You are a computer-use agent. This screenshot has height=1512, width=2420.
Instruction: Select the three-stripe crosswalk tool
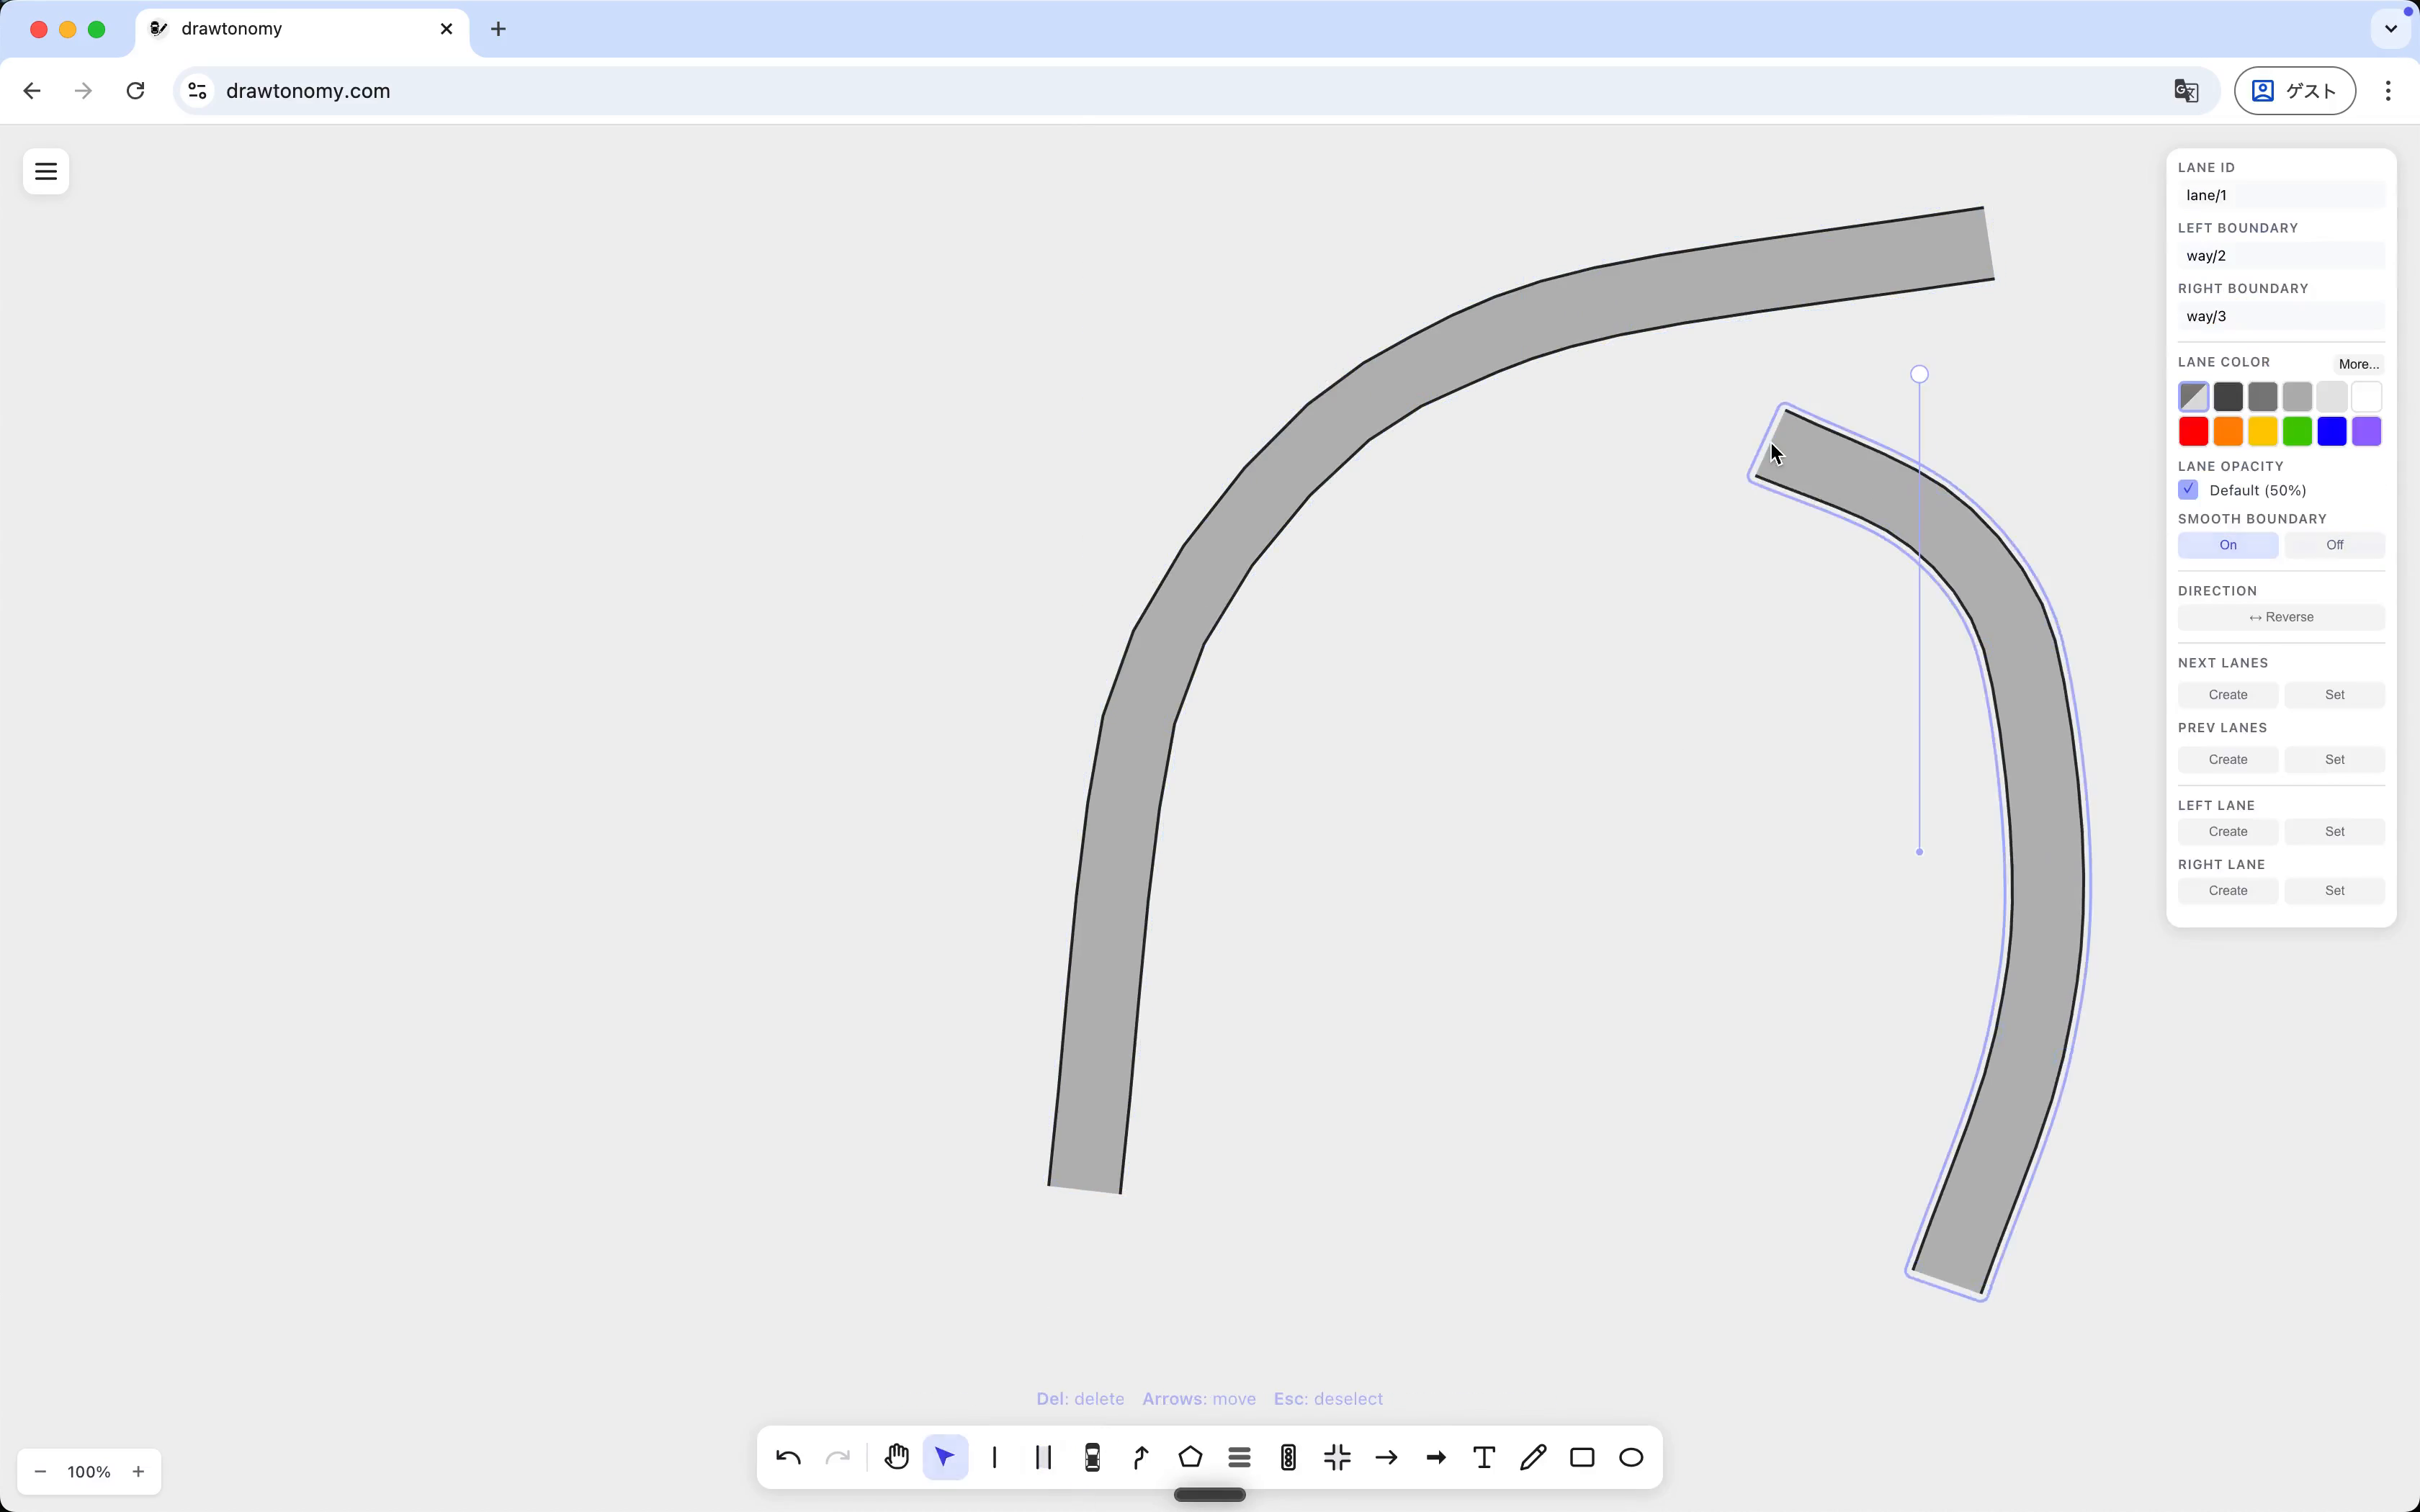[x=1239, y=1457]
